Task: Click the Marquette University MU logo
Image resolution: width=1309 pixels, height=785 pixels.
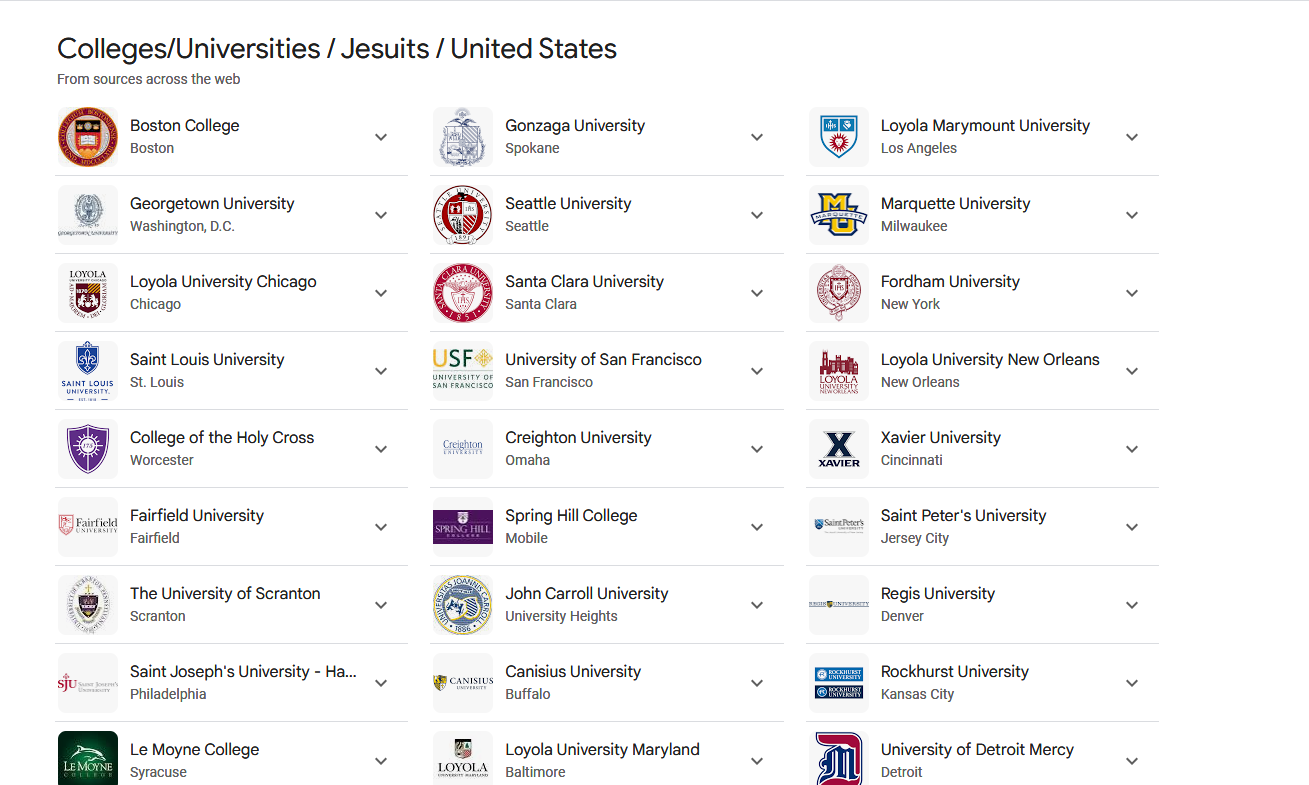Action: [839, 215]
